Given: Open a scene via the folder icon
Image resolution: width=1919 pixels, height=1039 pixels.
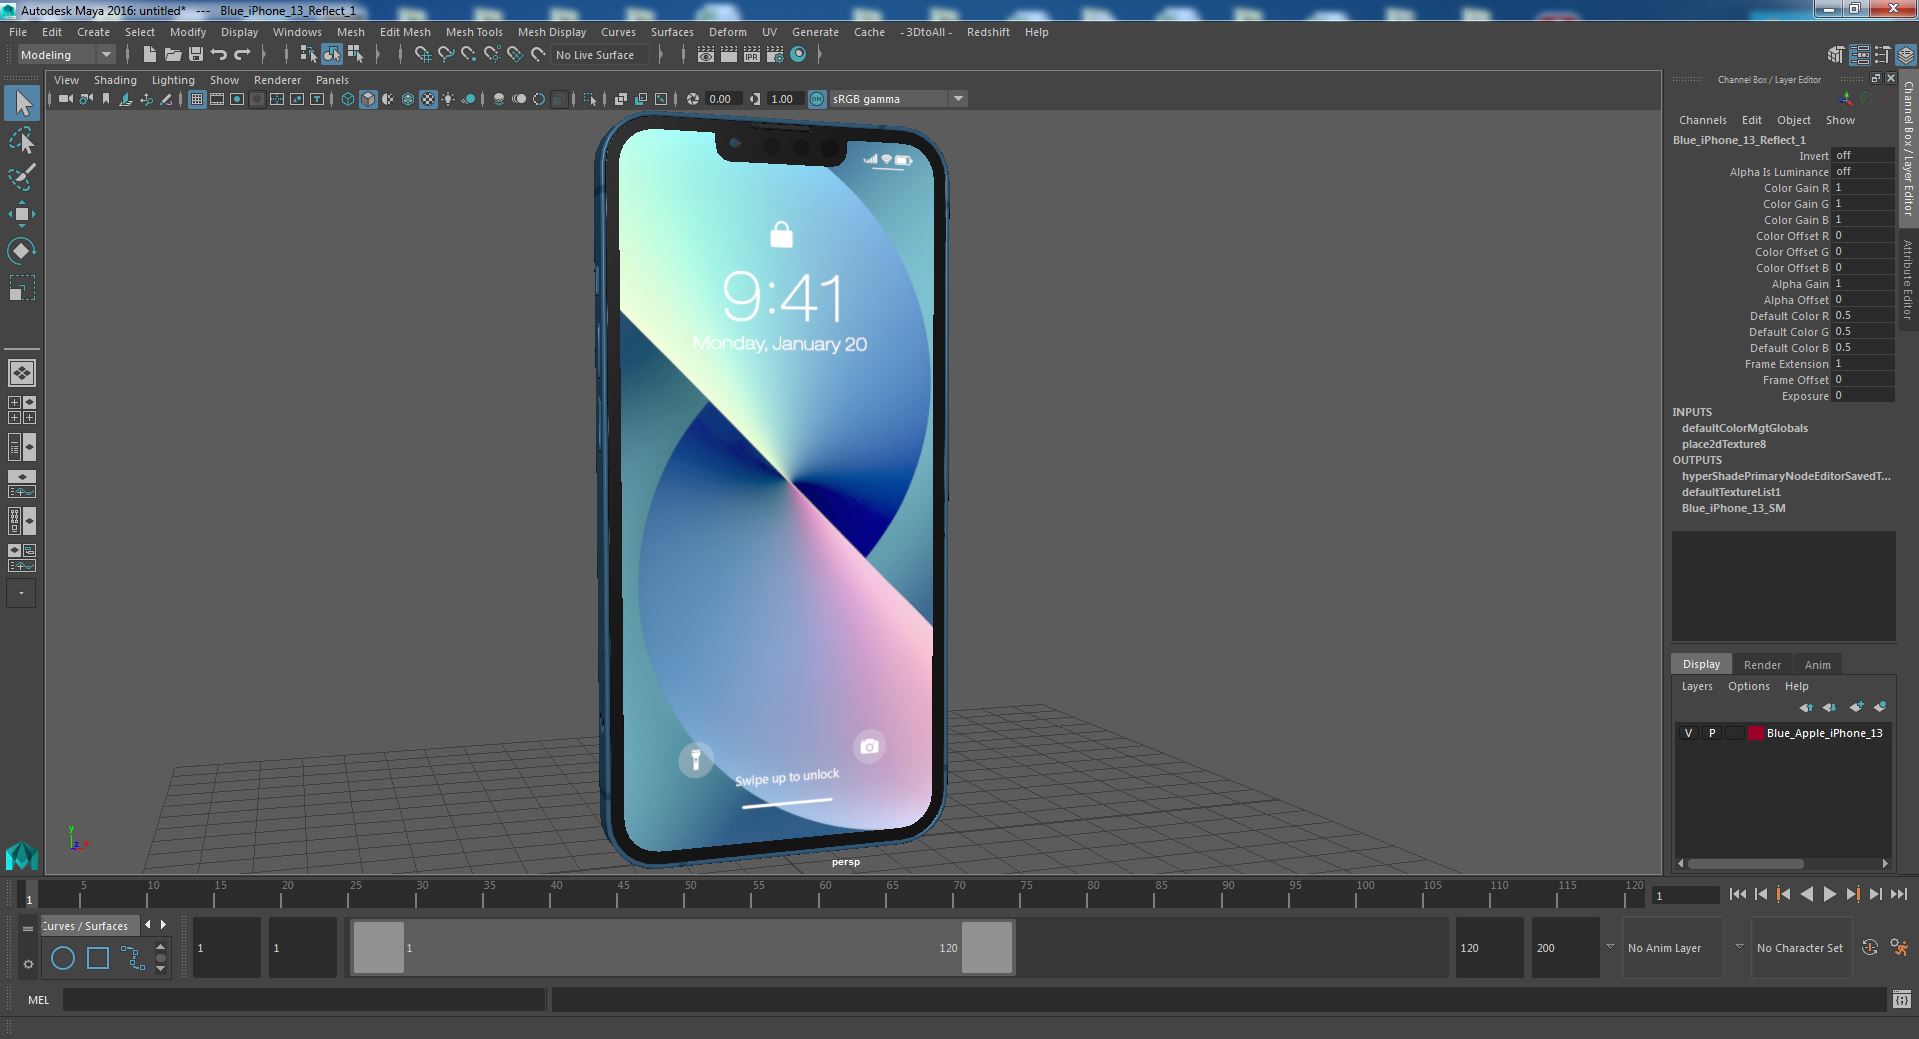Looking at the screenshot, I should (x=172, y=55).
